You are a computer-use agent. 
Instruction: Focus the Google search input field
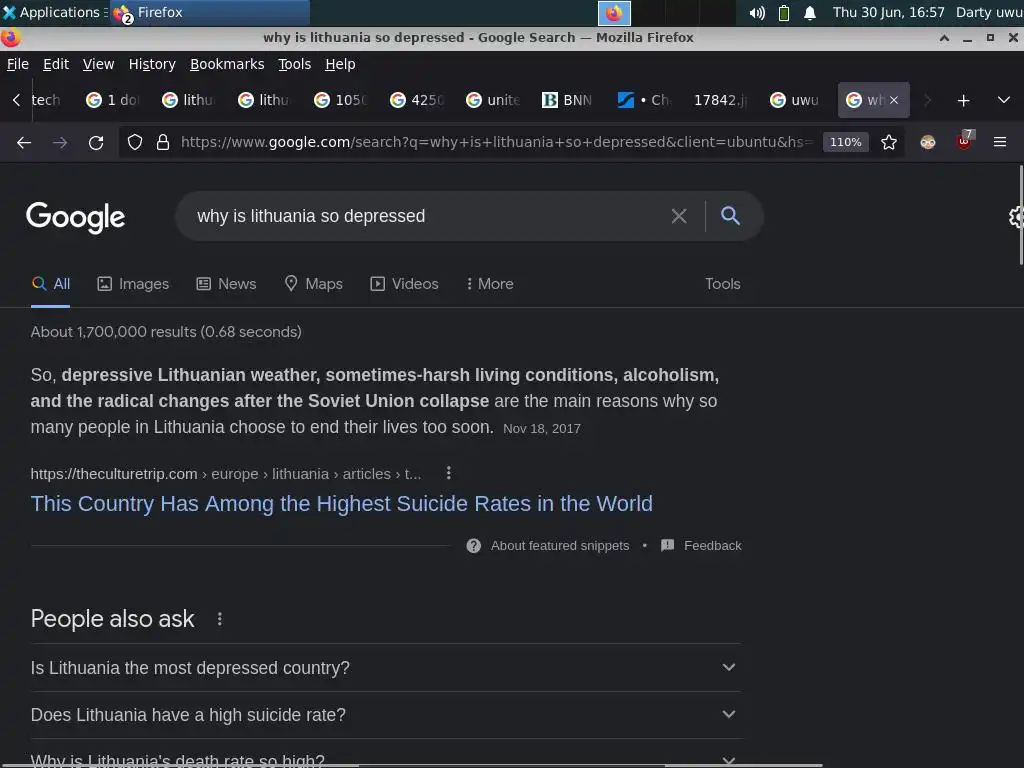(428, 216)
